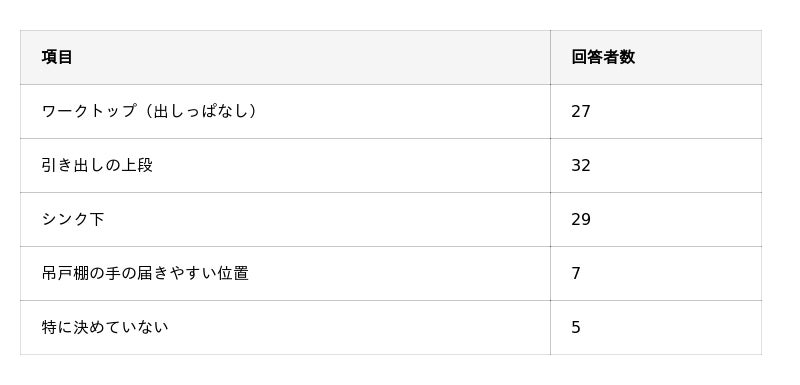
Task: Click the value 7 cell
Action: 656,274
